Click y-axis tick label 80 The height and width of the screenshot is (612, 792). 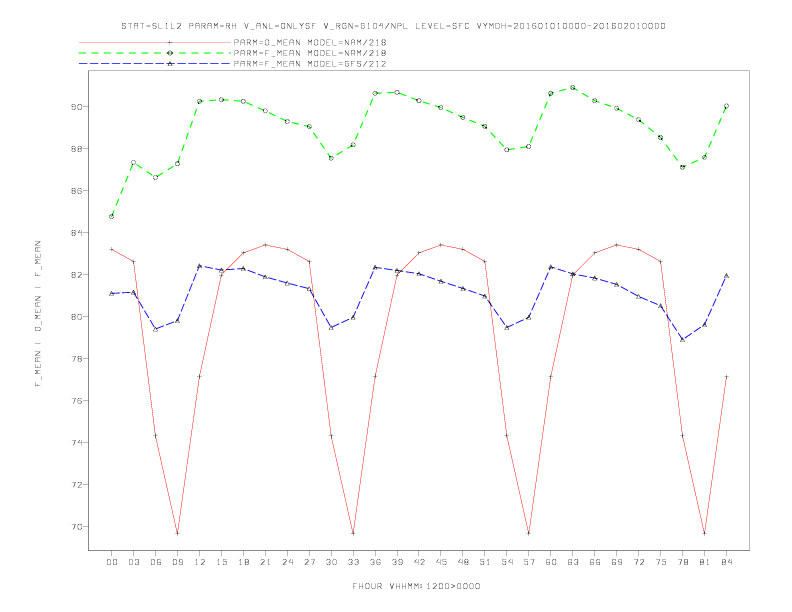77,317
